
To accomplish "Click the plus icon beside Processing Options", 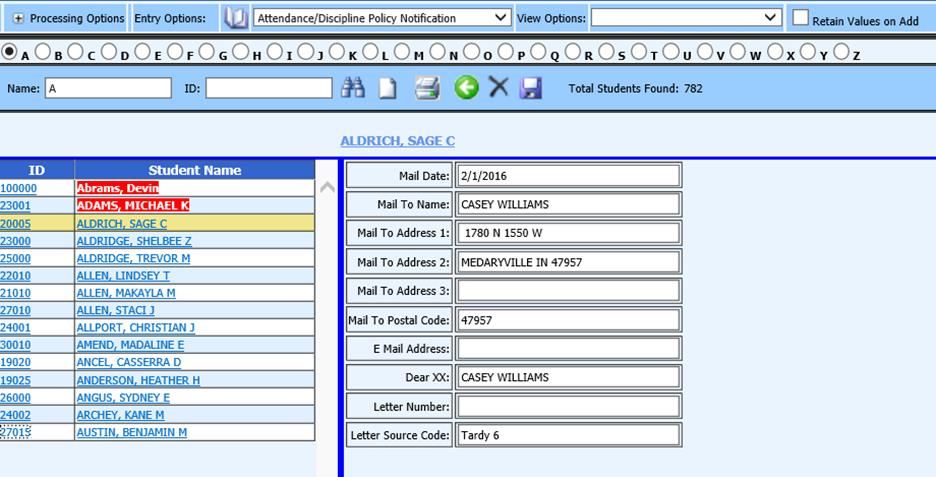I will pyautogui.click(x=18, y=18).
